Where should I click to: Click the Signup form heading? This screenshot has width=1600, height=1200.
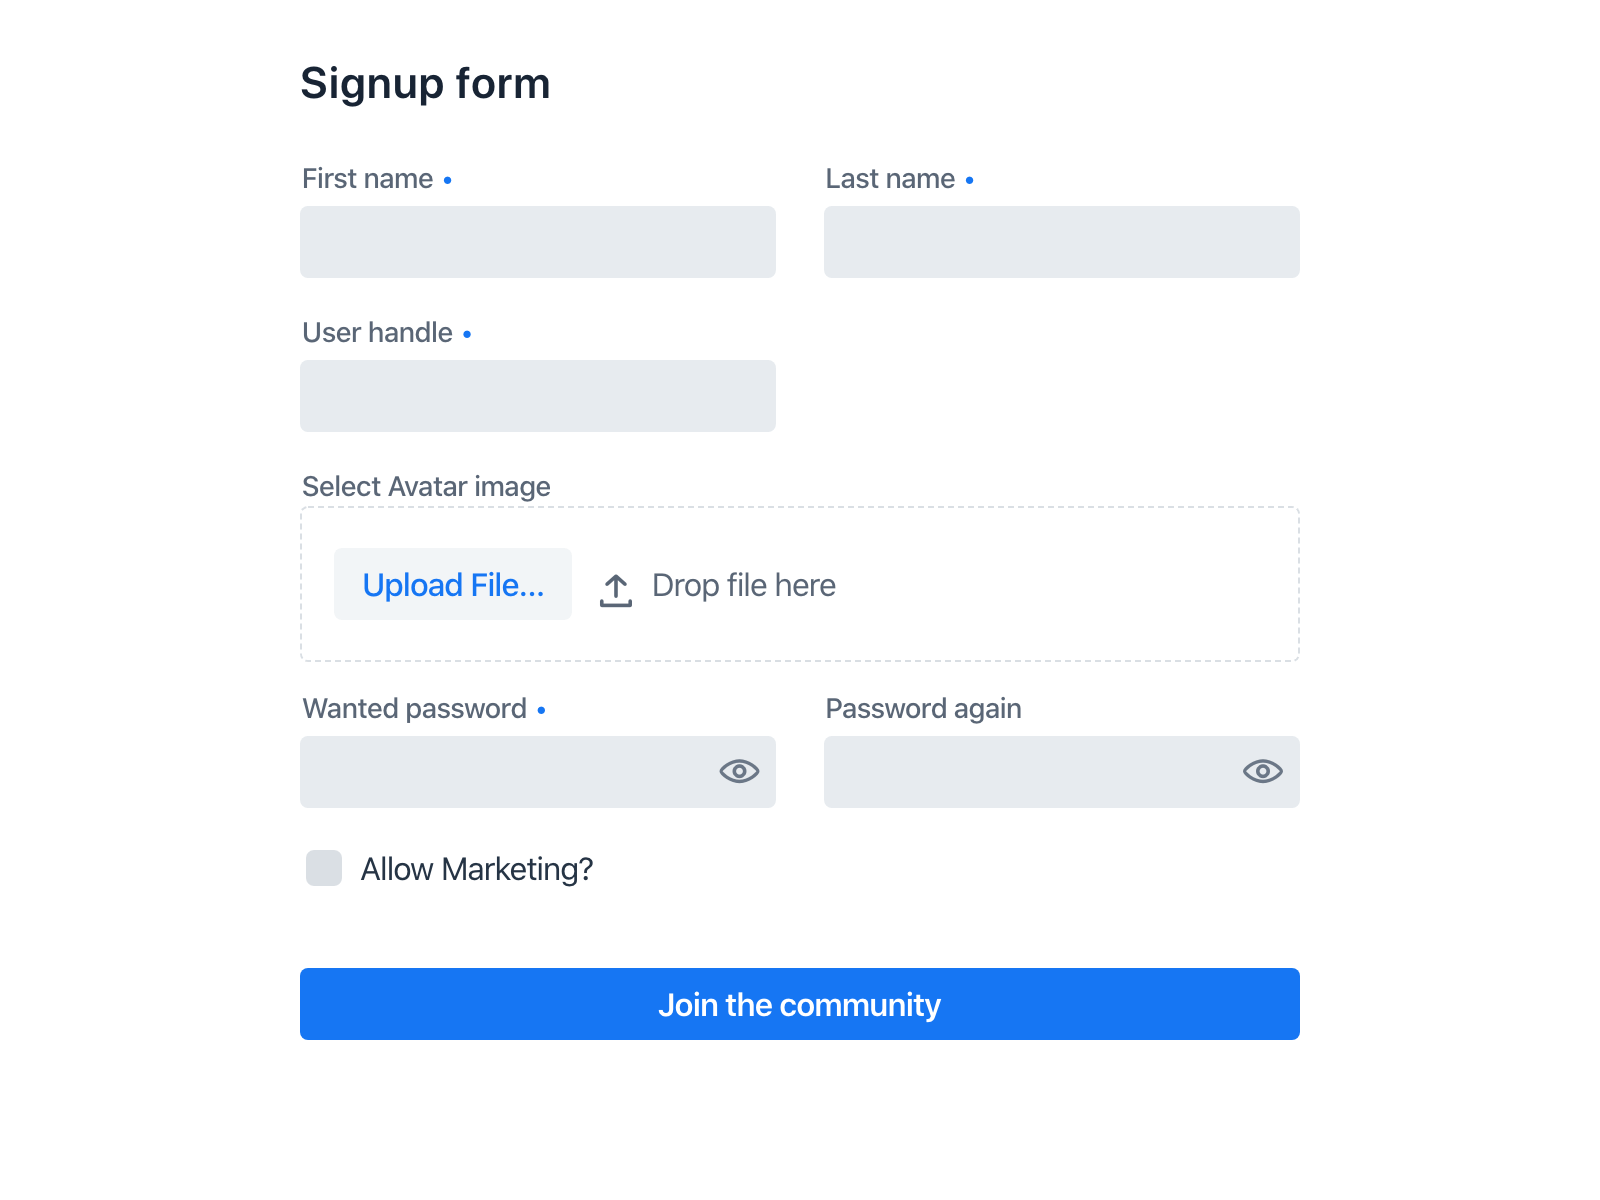point(425,83)
